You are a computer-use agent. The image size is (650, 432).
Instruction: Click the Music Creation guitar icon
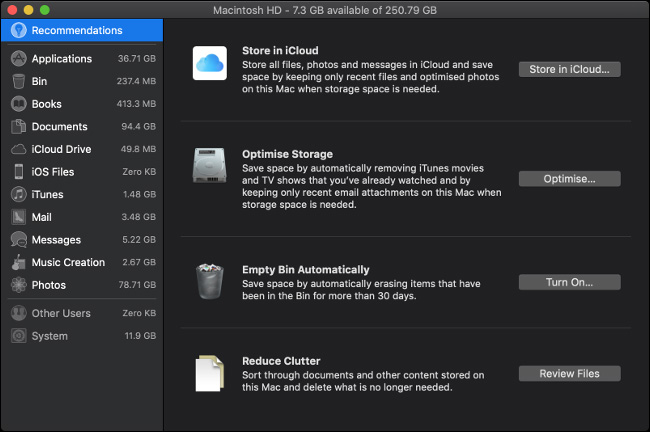[19, 262]
